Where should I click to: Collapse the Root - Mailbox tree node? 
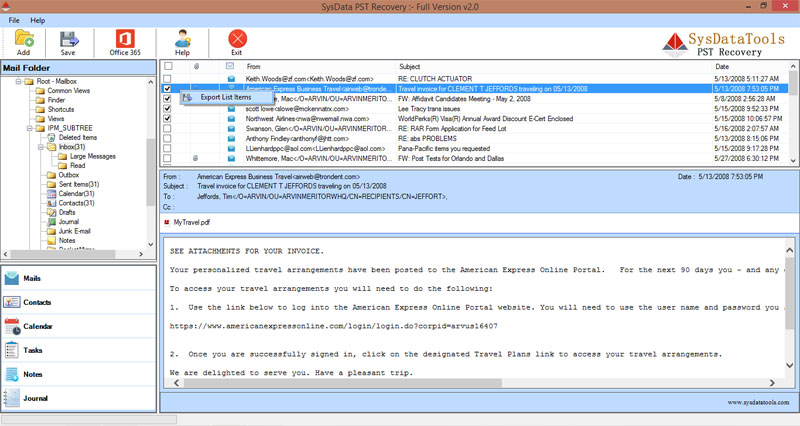[18, 81]
